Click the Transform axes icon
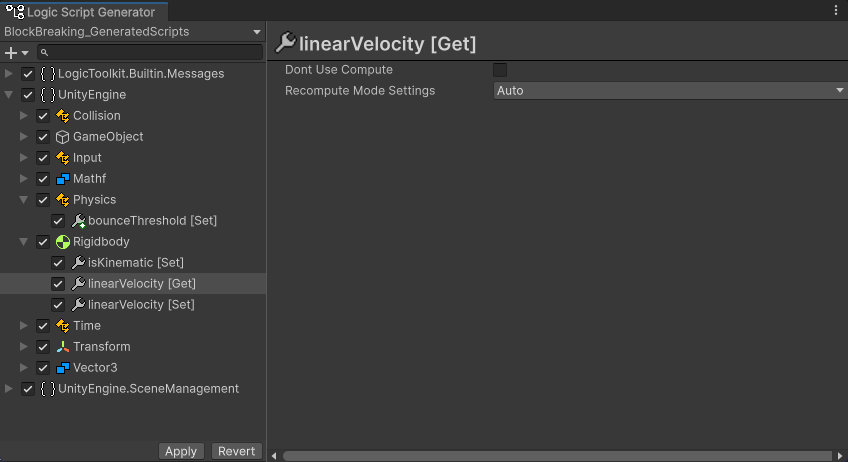The width and height of the screenshot is (848, 462). (62, 347)
